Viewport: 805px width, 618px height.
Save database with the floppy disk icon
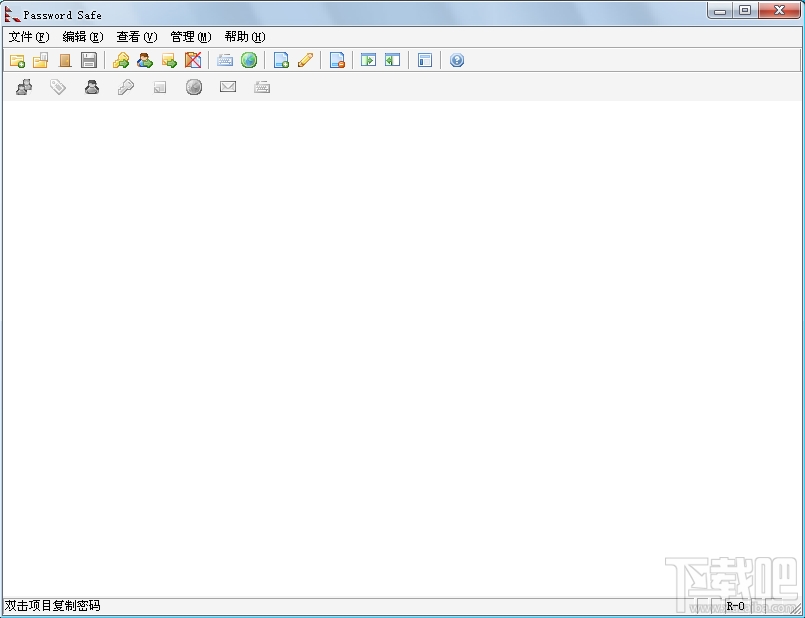click(x=89, y=61)
